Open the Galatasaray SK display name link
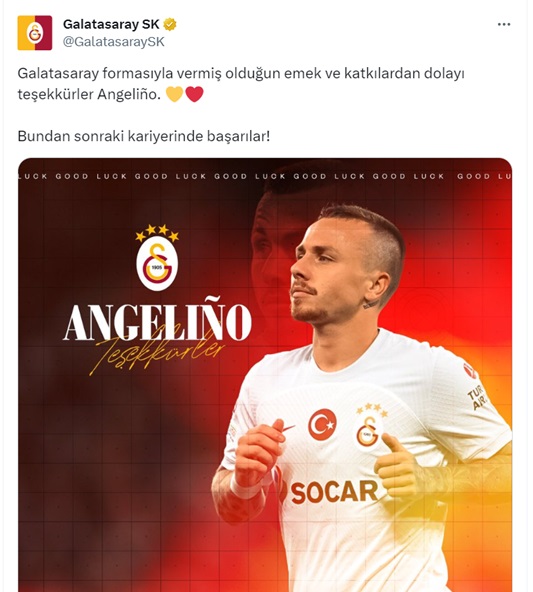The width and height of the screenshot is (533, 592). click(111, 25)
